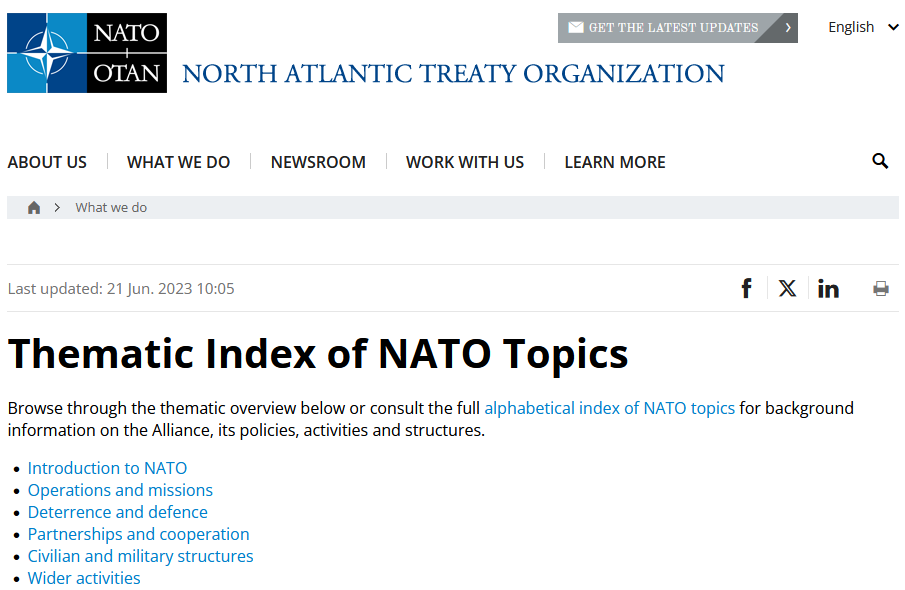
Task: Jump to Operations and missions
Action: point(120,490)
